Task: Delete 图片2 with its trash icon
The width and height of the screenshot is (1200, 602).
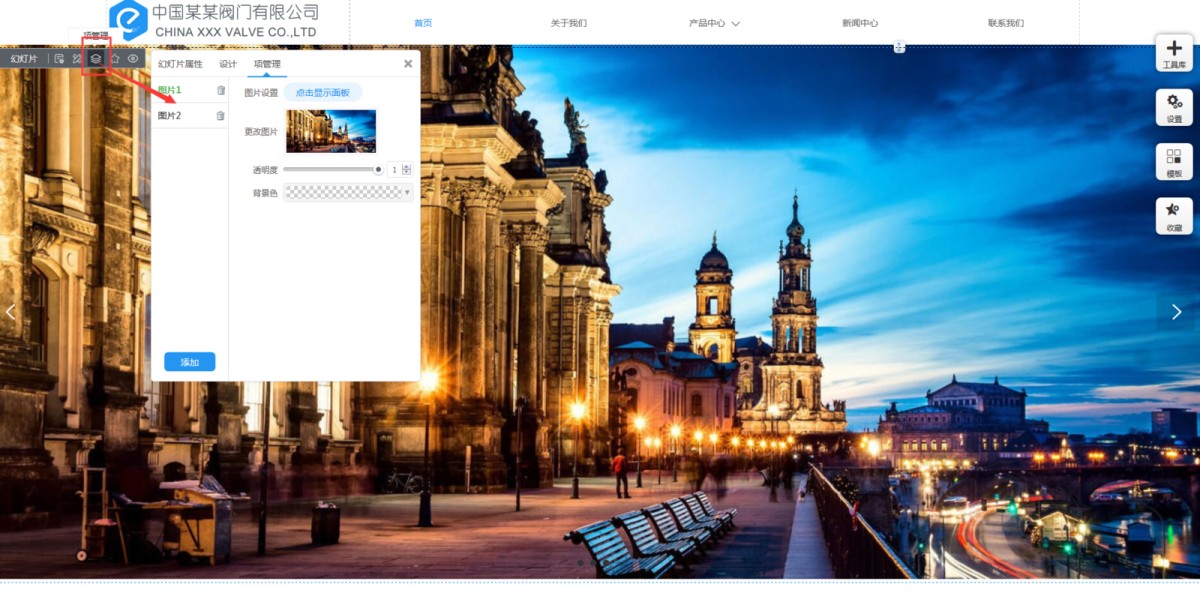Action: coord(221,116)
